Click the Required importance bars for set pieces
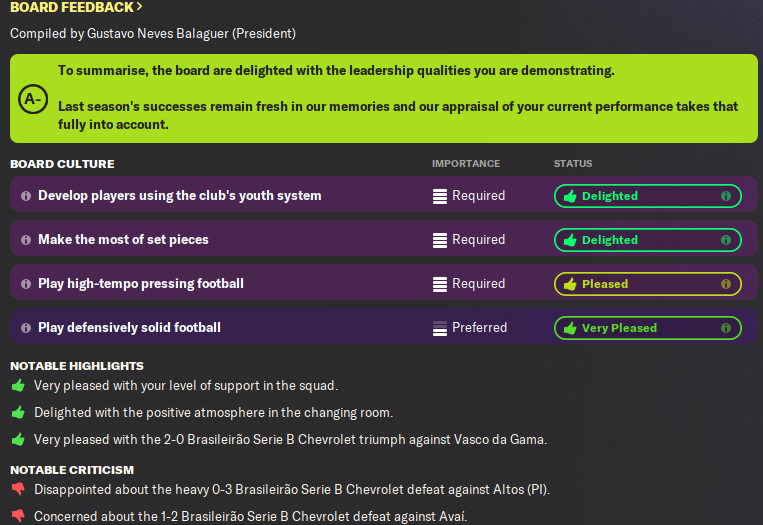 (x=439, y=240)
